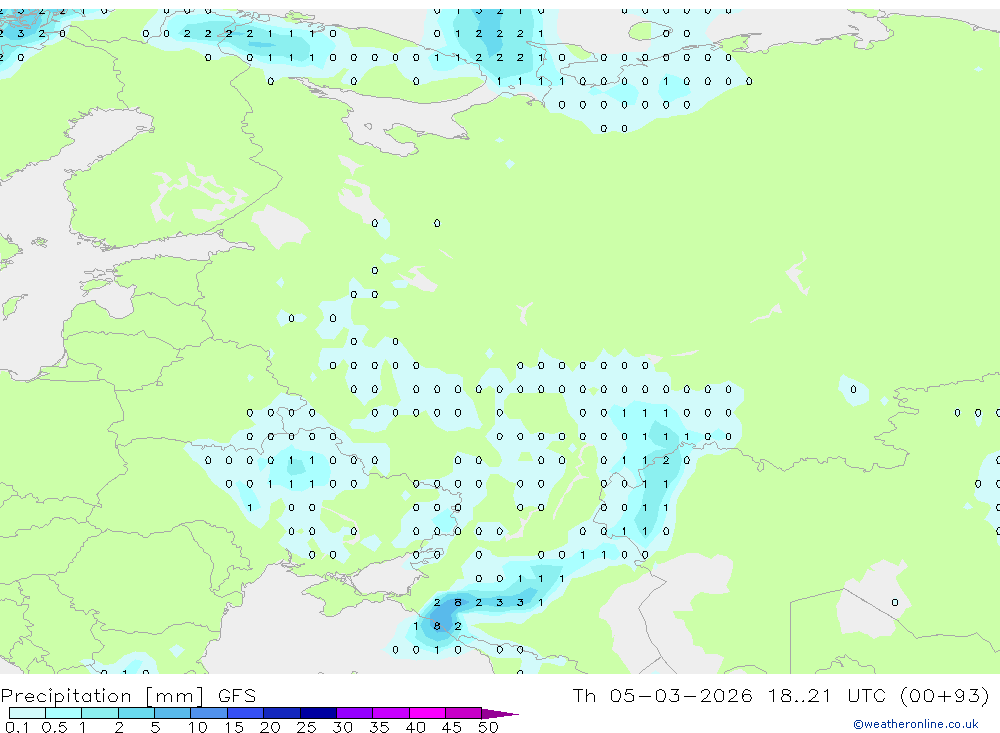Click the lightest 0.1–0.5 mm legend swatch

coord(27,713)
